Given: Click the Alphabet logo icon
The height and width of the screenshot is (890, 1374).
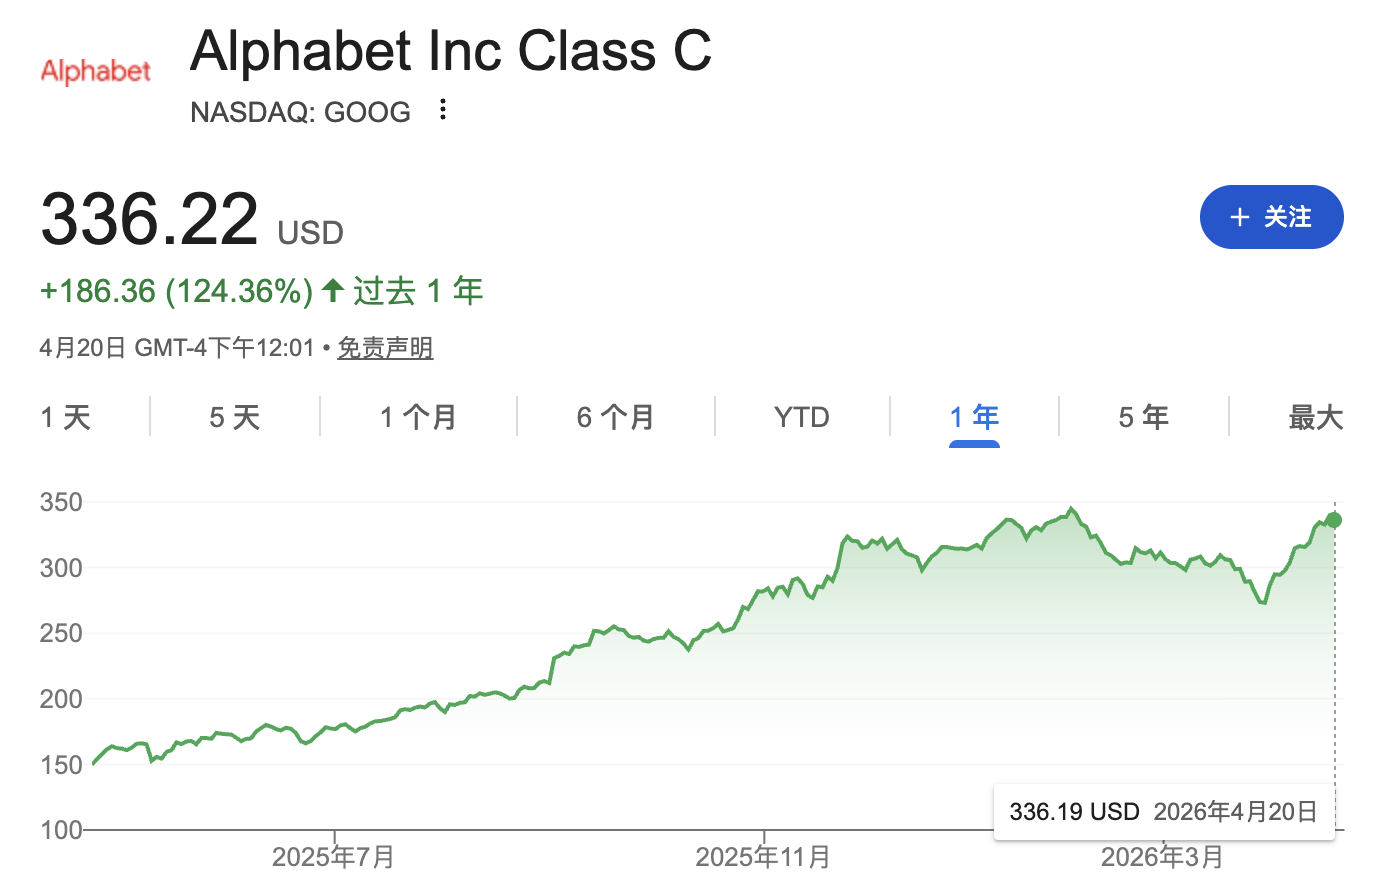Looking at the screenshot, I should [x=96, y=71].
